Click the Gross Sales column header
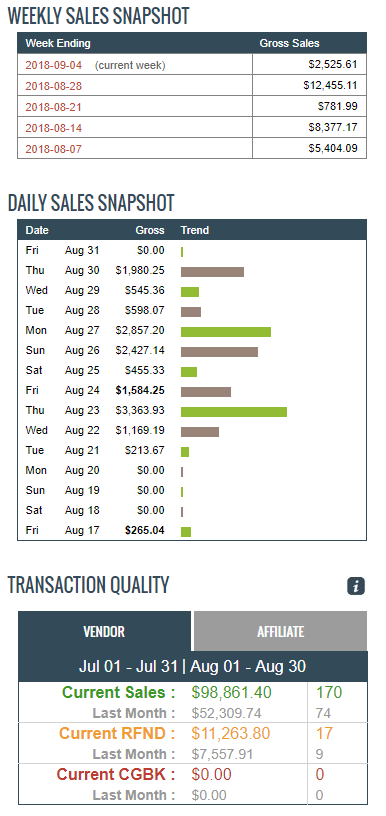This screenshot has width=386, height=816. [289, 44]
